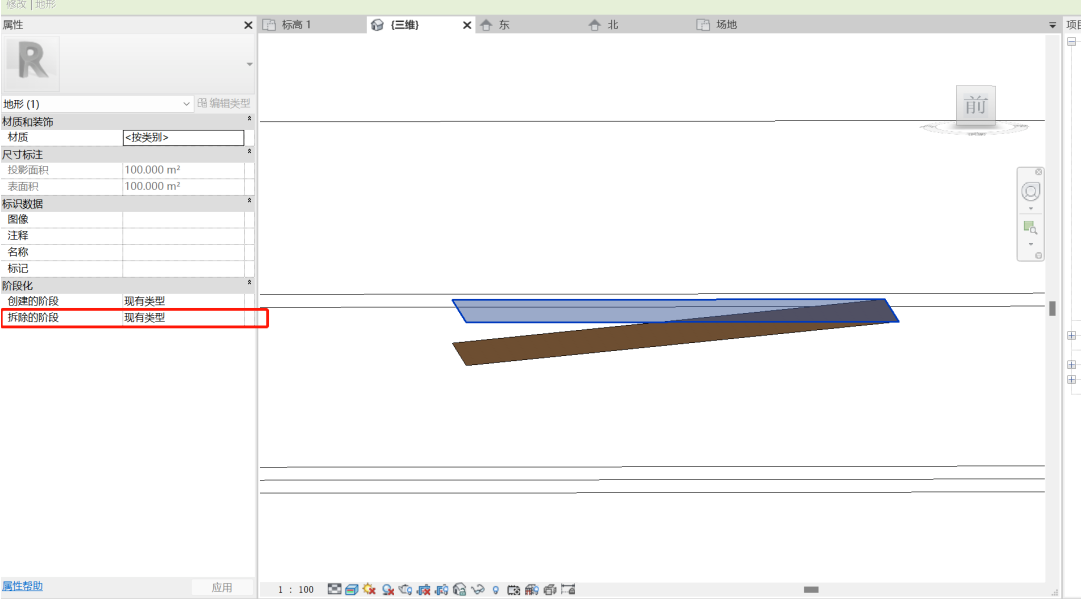Open the type selector dropdown arrow
This screenshot has width=1087, height=600.
[250, 64]
